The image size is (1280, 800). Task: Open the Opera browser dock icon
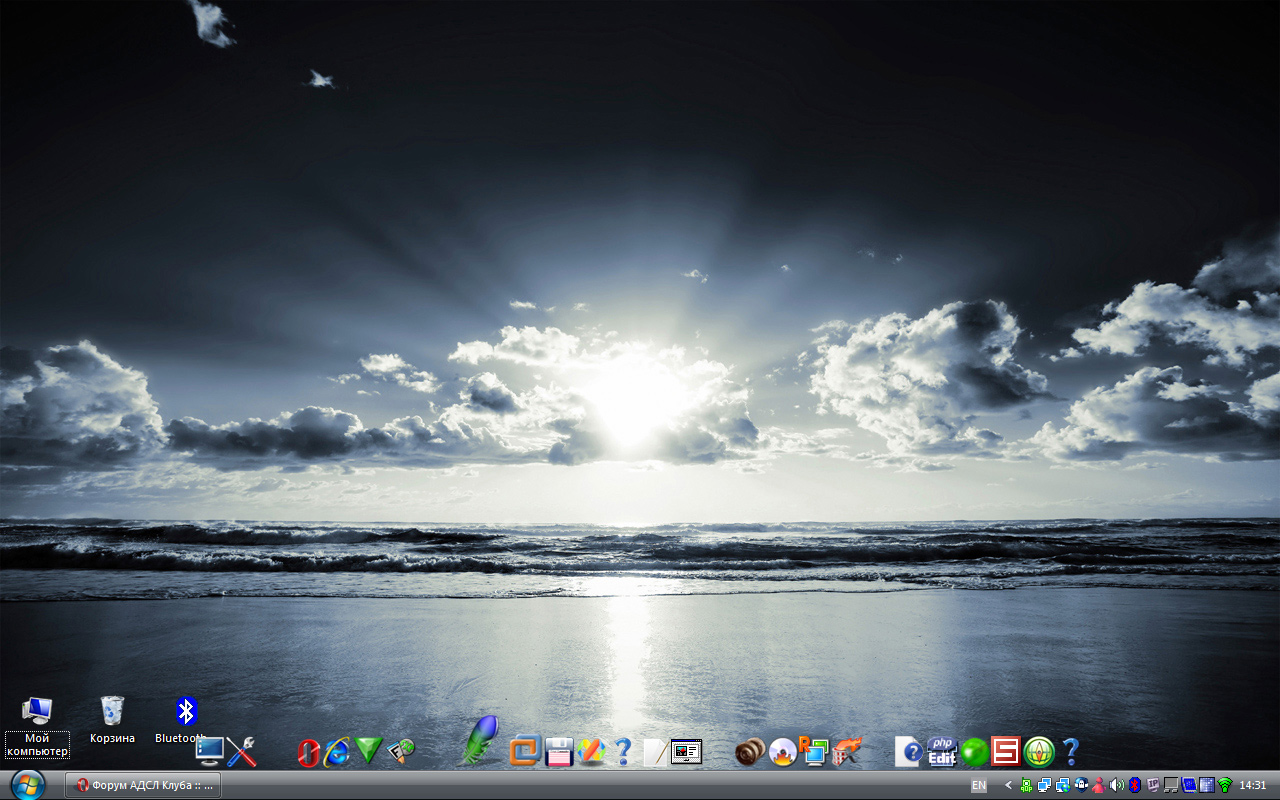click(x=308, y=752)
